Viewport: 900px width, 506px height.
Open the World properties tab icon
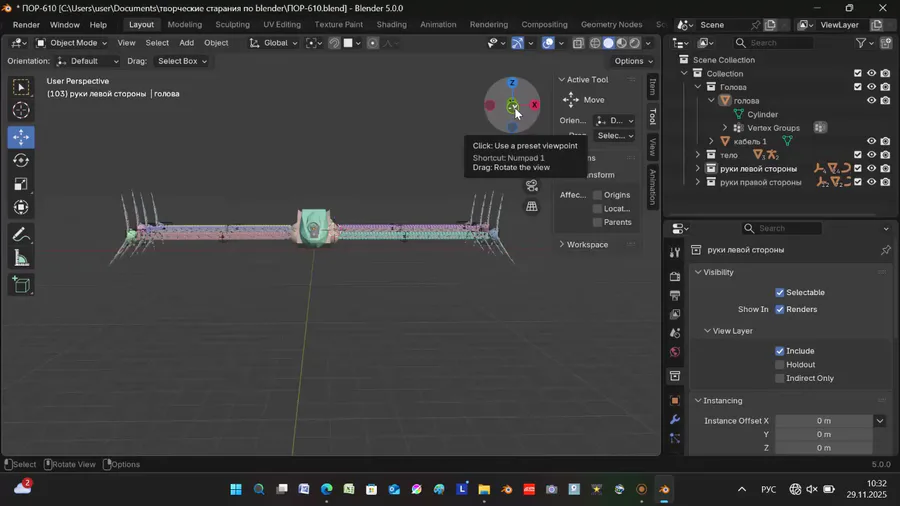[675, 352]
